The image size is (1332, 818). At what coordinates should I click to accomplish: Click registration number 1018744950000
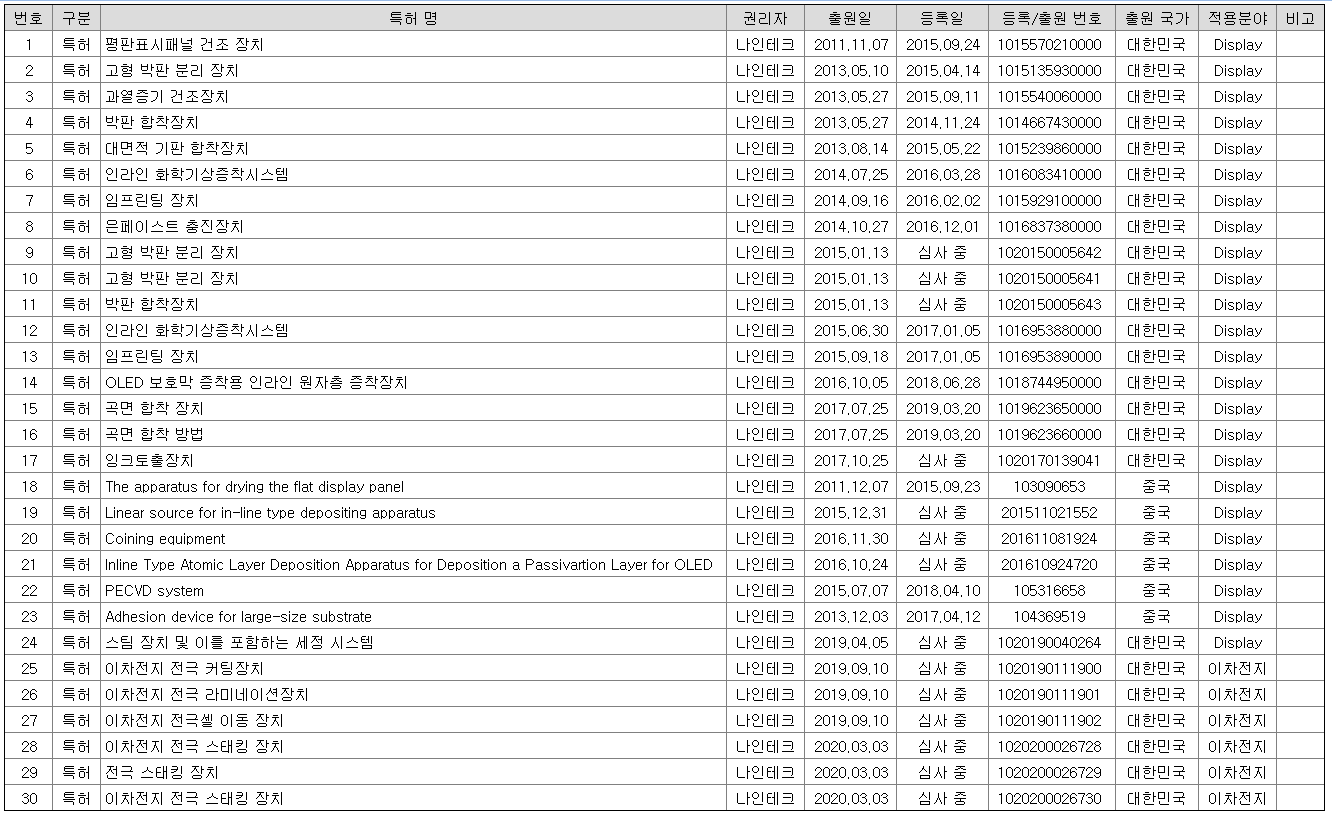pyautogui.click(x=1050, y=382)
